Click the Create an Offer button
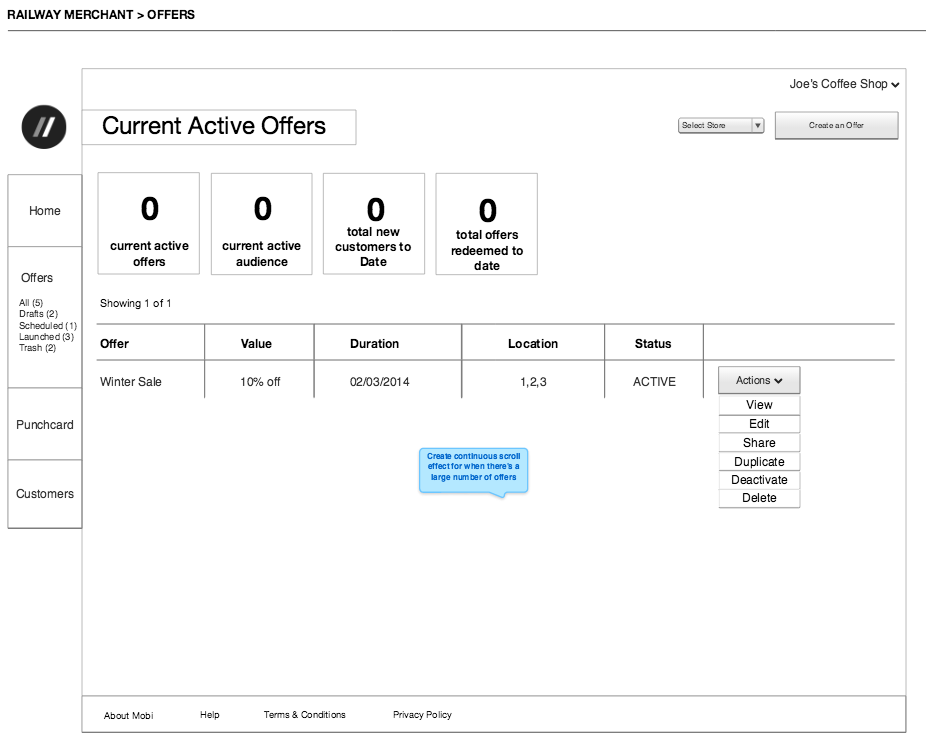This screenshot has width=926, height=740. point(836,125)
